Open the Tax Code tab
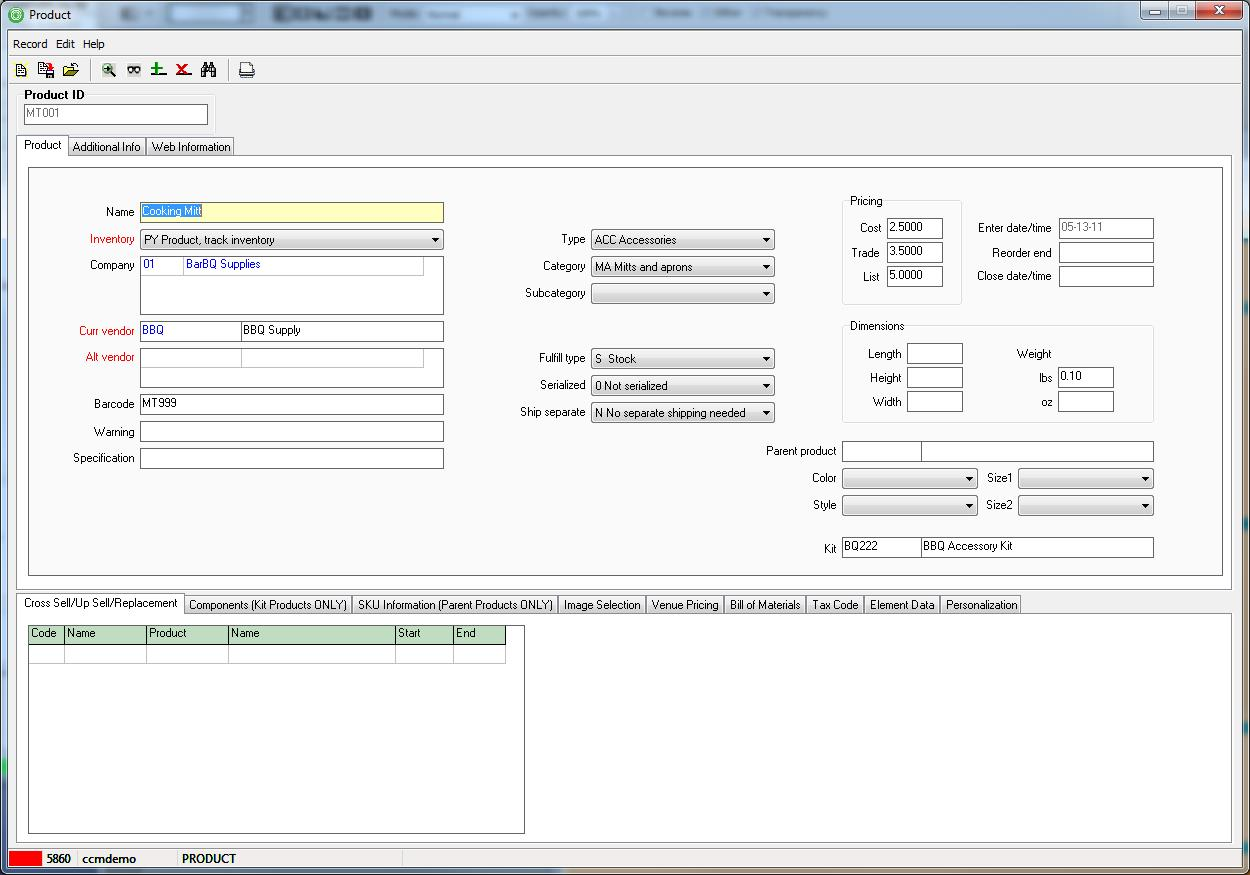The image size is (1250, 875). click(835, 605)
